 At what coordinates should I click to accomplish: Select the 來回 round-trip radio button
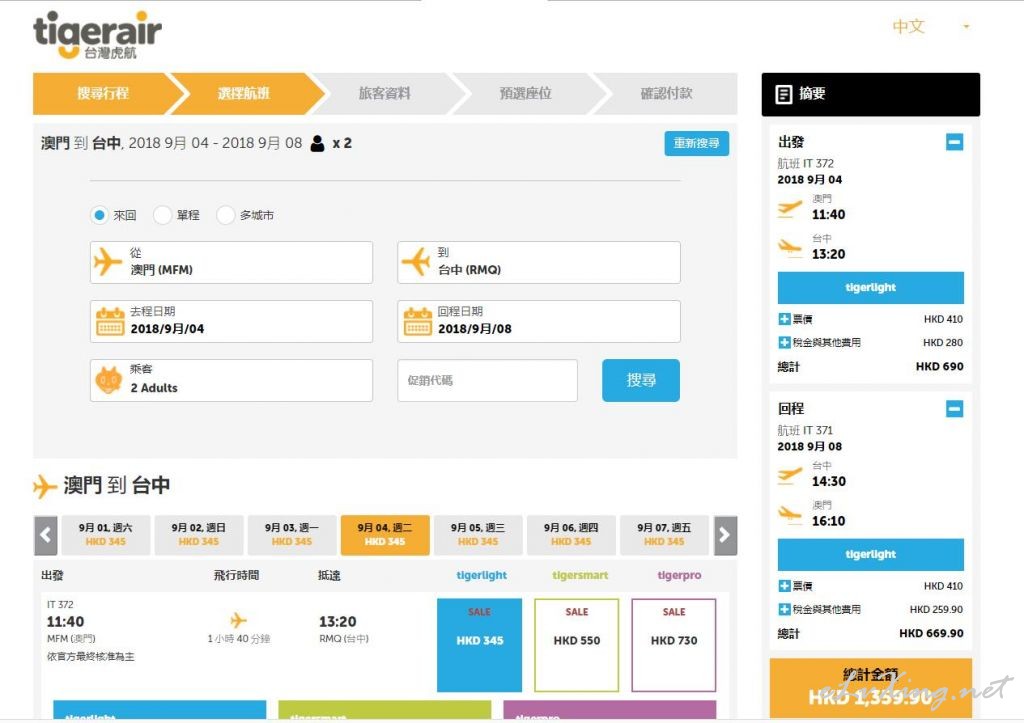pos(99,215)
